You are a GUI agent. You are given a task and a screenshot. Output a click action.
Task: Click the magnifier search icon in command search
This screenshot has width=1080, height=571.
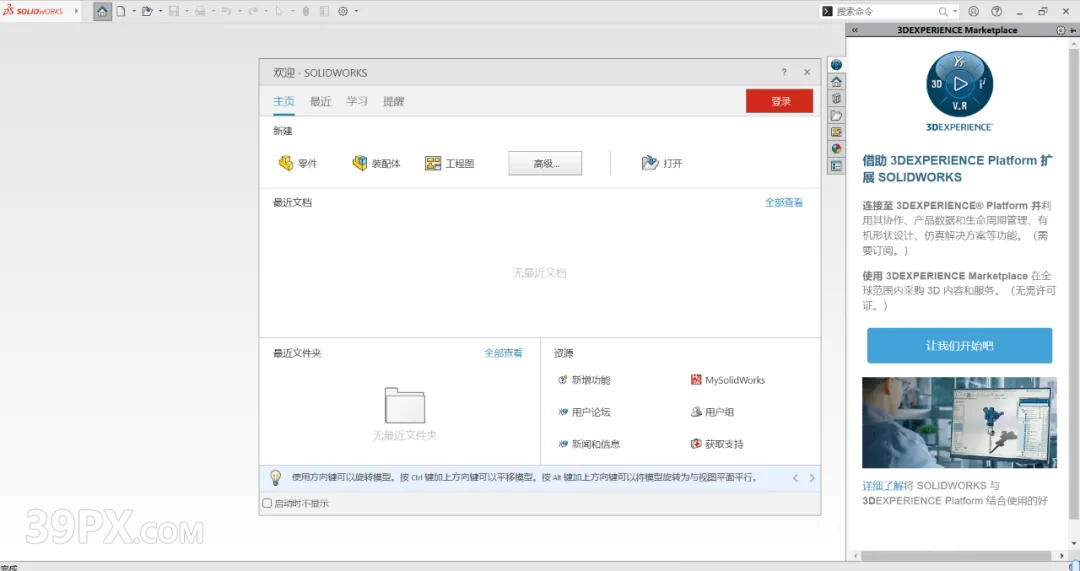tap(943, 11)
